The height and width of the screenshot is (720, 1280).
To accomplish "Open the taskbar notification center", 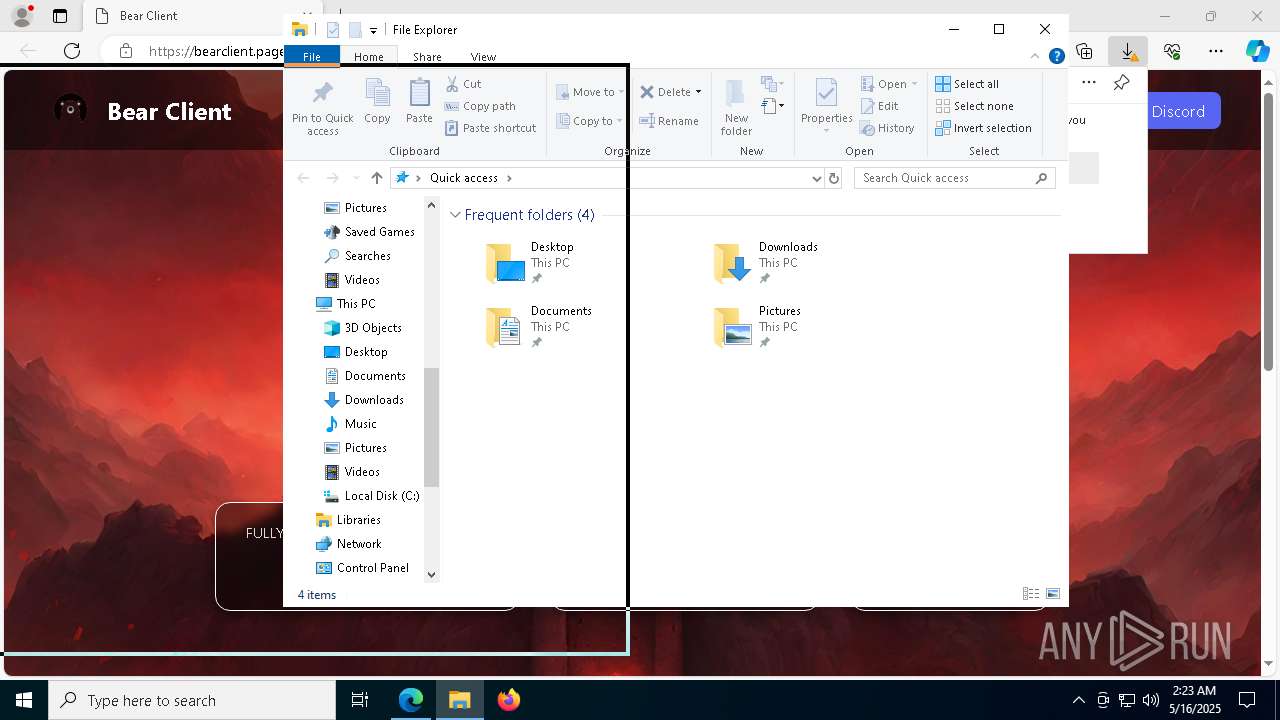I will pyautogui.click(x=1247, y=700).
